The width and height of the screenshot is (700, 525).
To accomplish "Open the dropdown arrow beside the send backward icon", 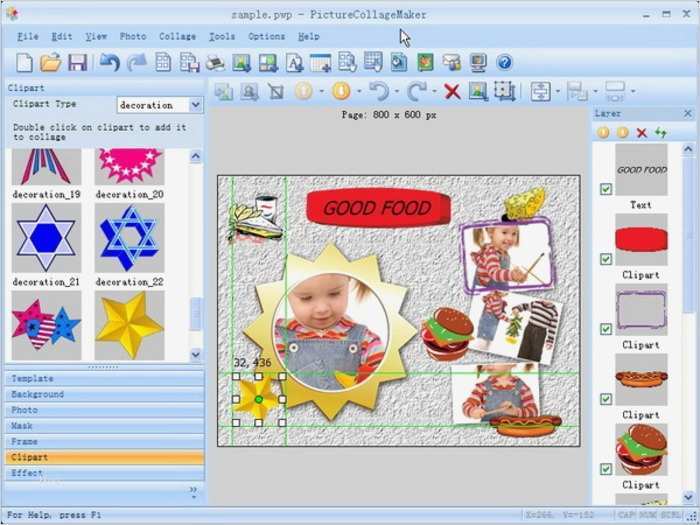I will click(x=359, y=92).
